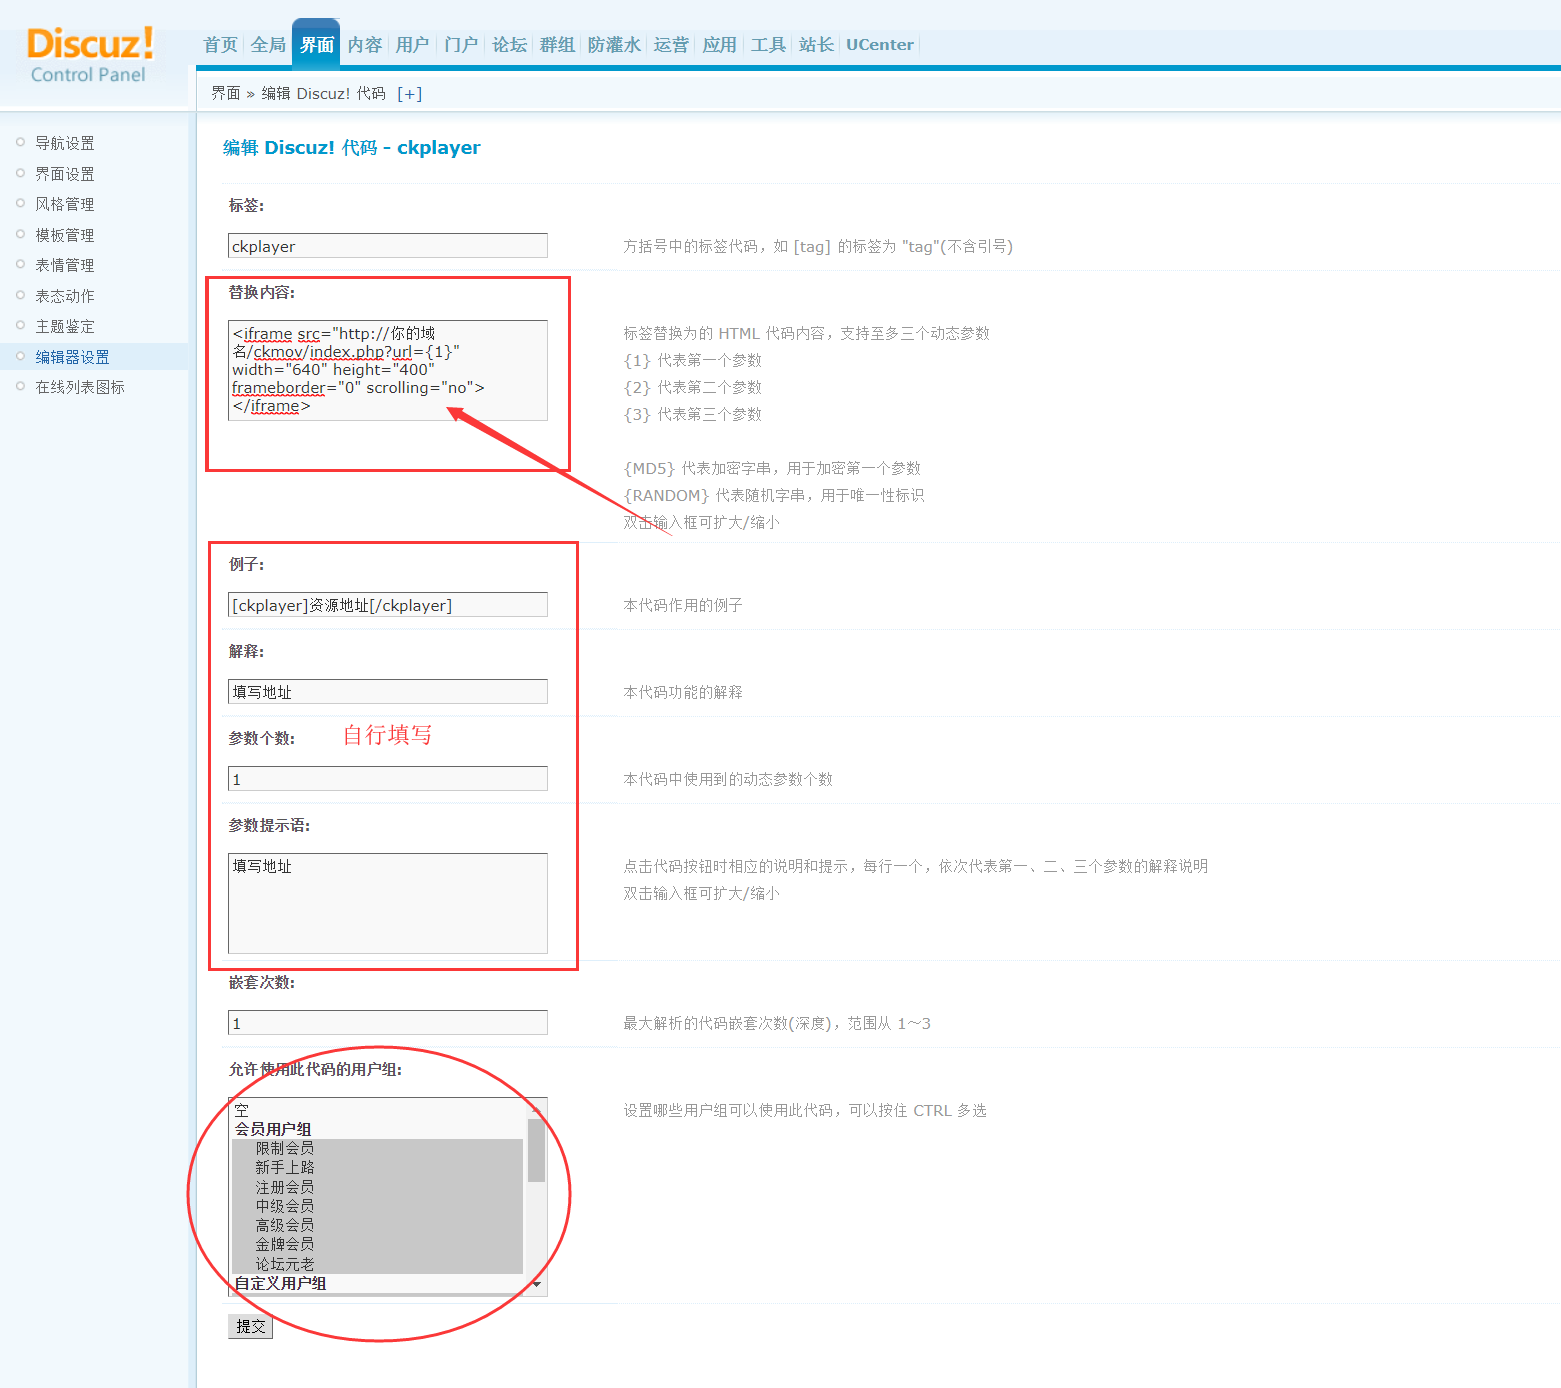Open the UCenter top navigation tab
Image resolution: width=1561 pixels, height=1388 pixels.
pyautogui.click(x=880, y=45)
